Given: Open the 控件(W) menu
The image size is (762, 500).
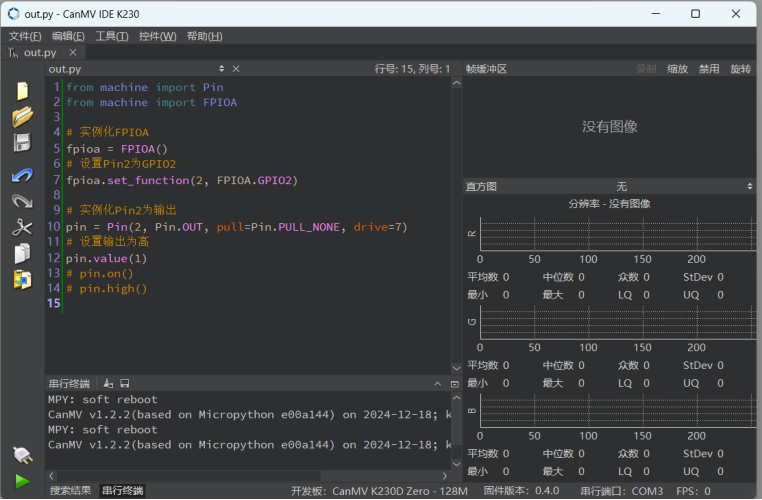Looking at the screenshot, I should click(157, 36).
